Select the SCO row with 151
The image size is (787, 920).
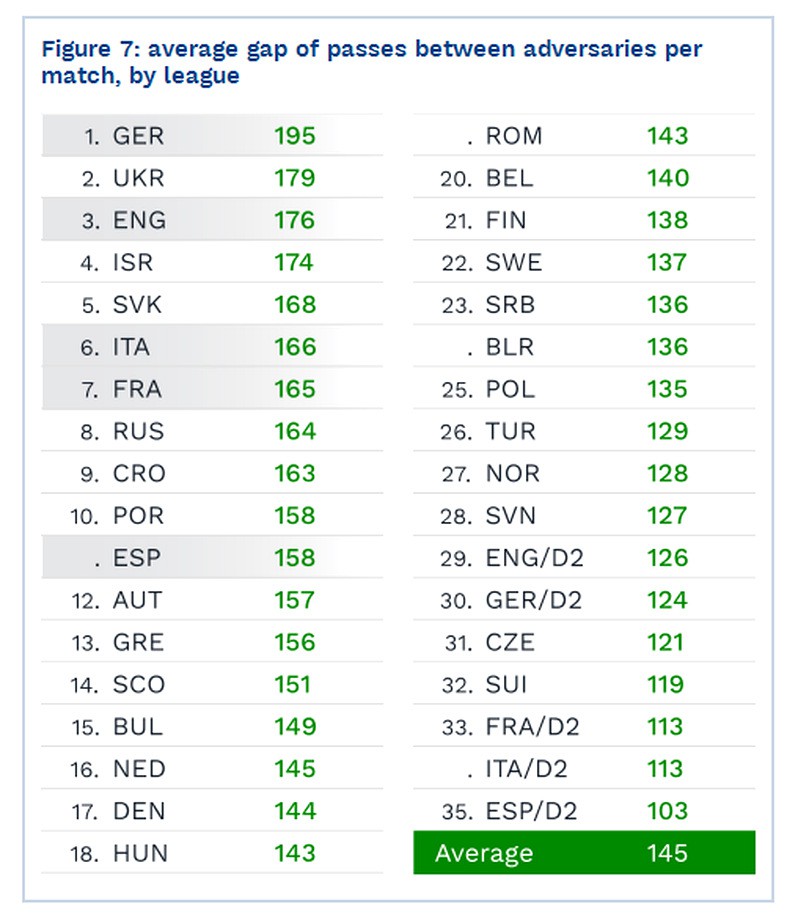point(212,684)
